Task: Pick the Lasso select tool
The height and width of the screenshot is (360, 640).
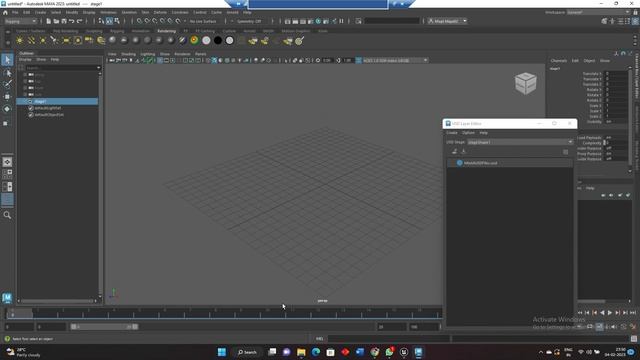Action: (7, 73)
